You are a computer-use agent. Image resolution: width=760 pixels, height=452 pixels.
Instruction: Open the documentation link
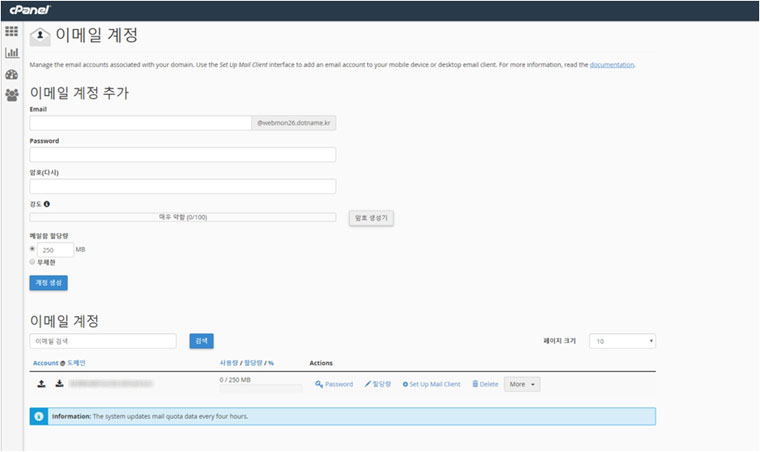point(612,64)
